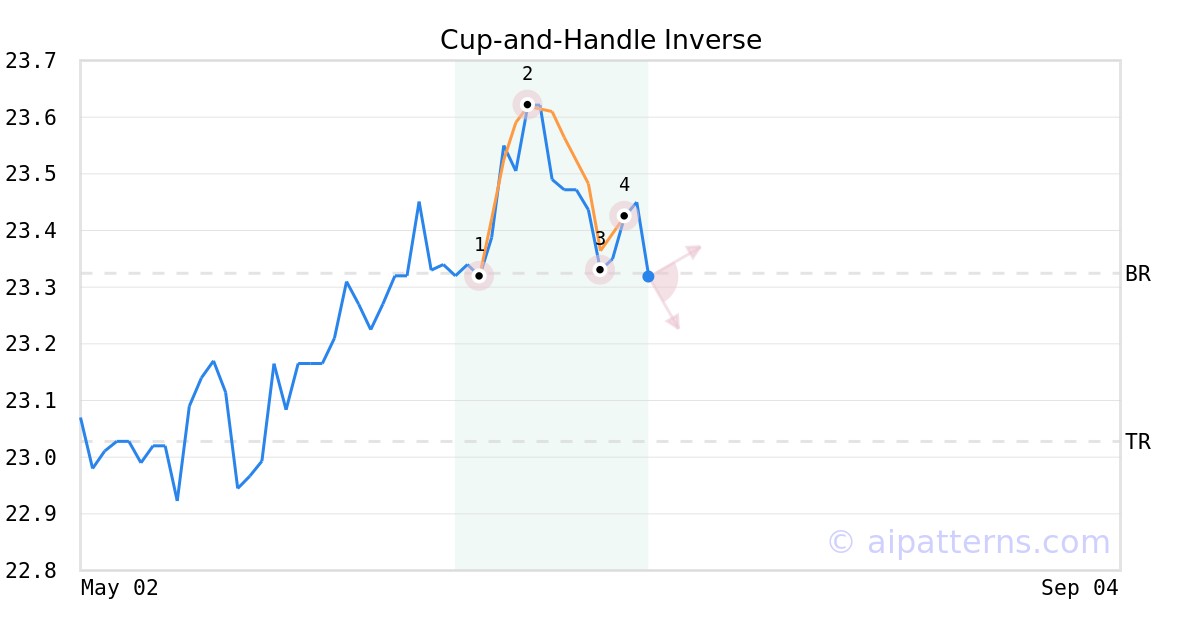Click the downward pink projection arrow
The height and width of the screenshot is (630, 1200).
click(666, 304)
